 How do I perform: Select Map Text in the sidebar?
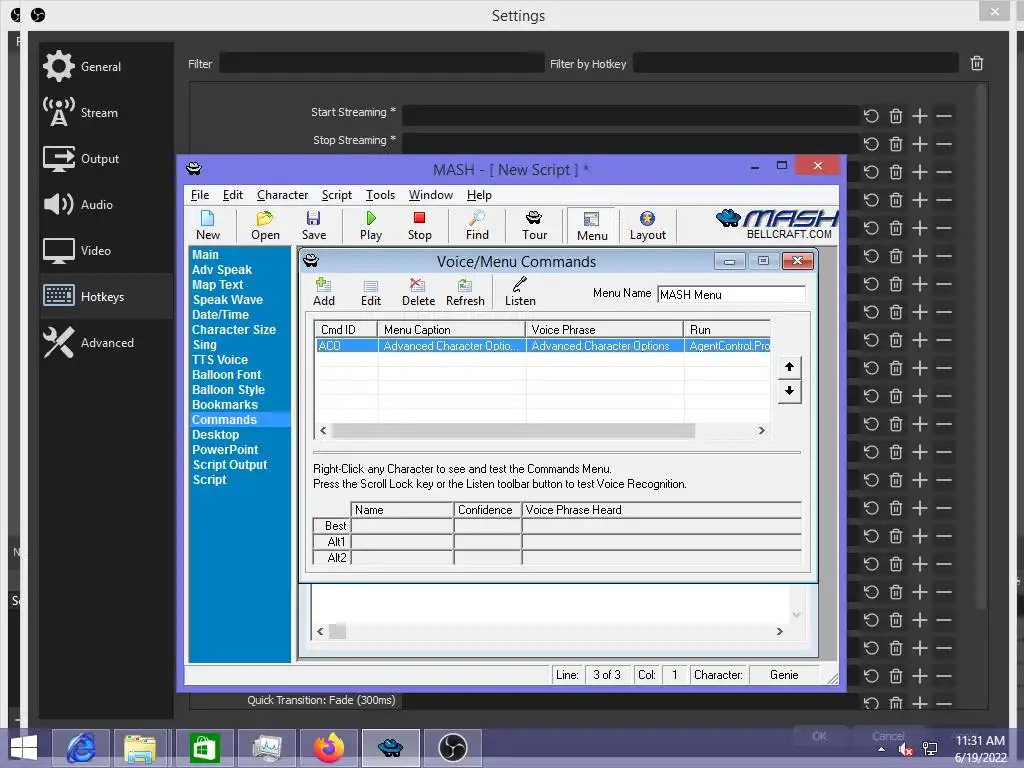click(x=217, y=285)
